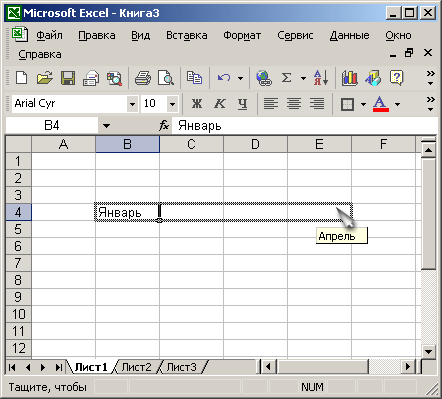
Task: Switch to the Лист3 sheet tab
Action: (x=182, y=367)
